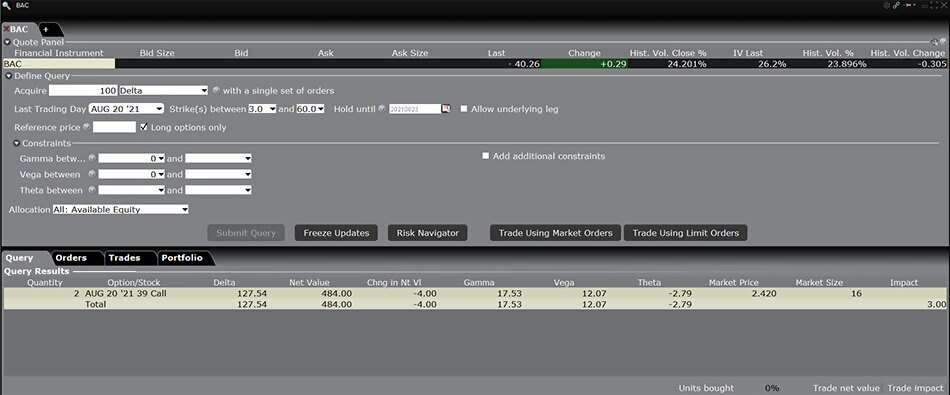The image size is (950, 395).
Task: Click the Gamma column header in results
Action: pos(479,282)
